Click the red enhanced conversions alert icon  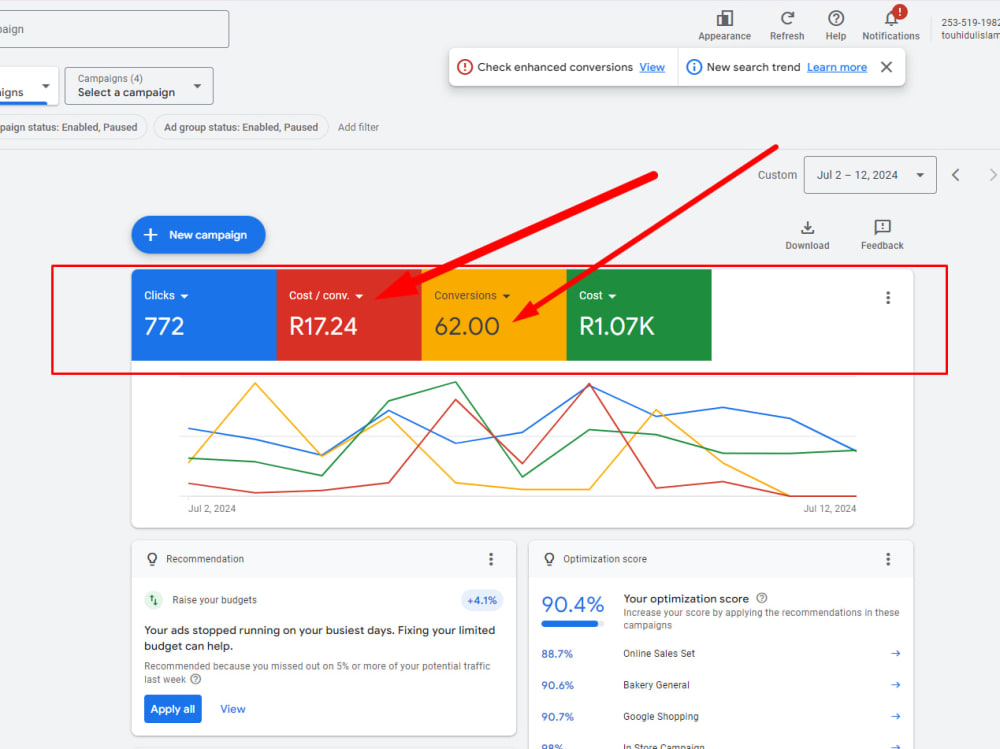click(465, 67)
